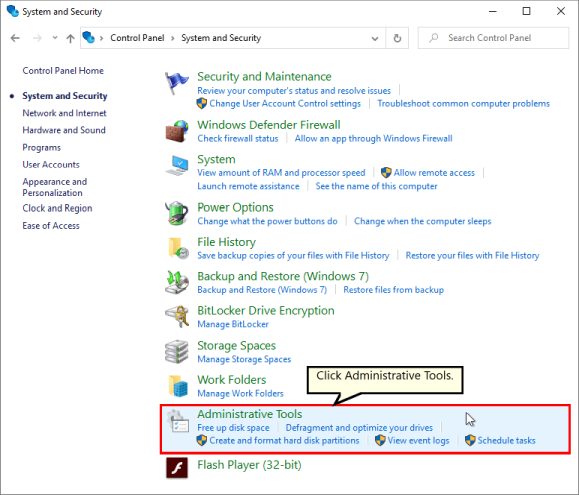Viewport: 579px width, 495px height.
Task: Open the Security and Maintenance heading
Action: (x=264, y=76)
